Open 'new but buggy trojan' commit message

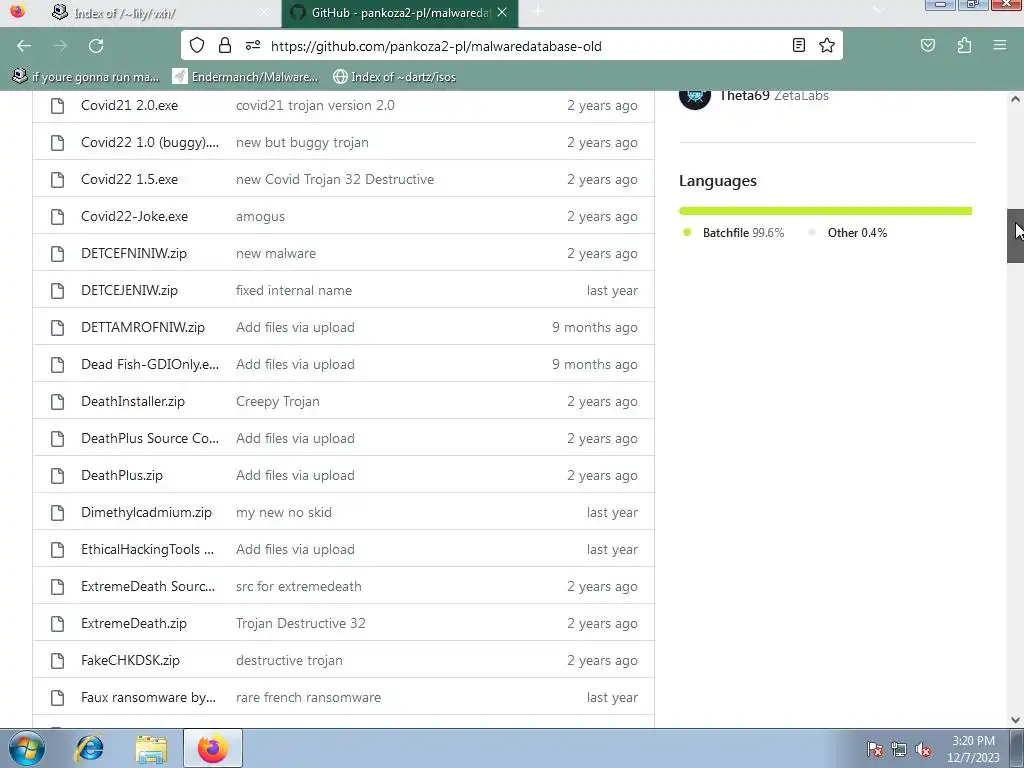pos(302,142)
